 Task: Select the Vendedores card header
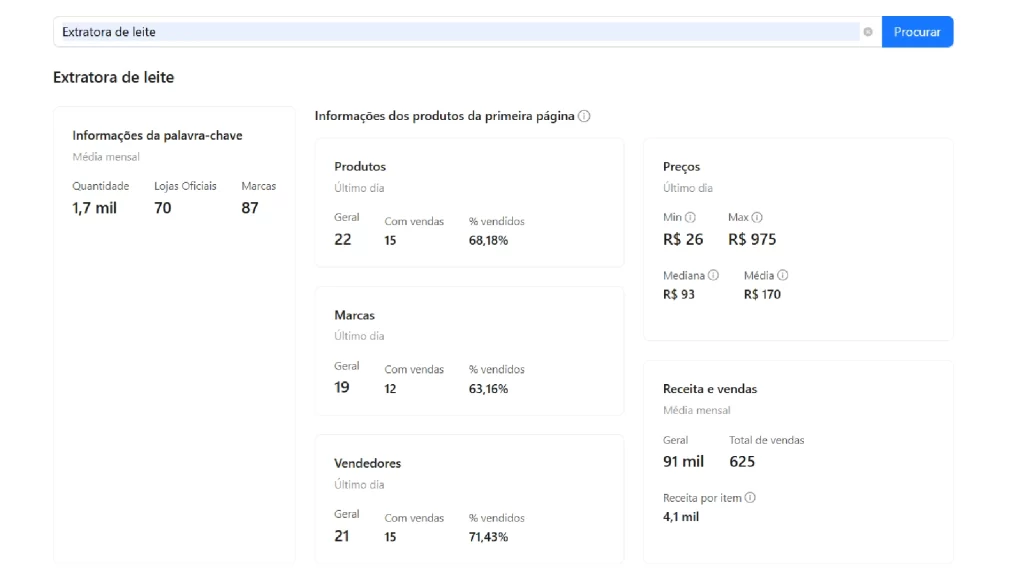pyautogui.click(x=368, y=463)
